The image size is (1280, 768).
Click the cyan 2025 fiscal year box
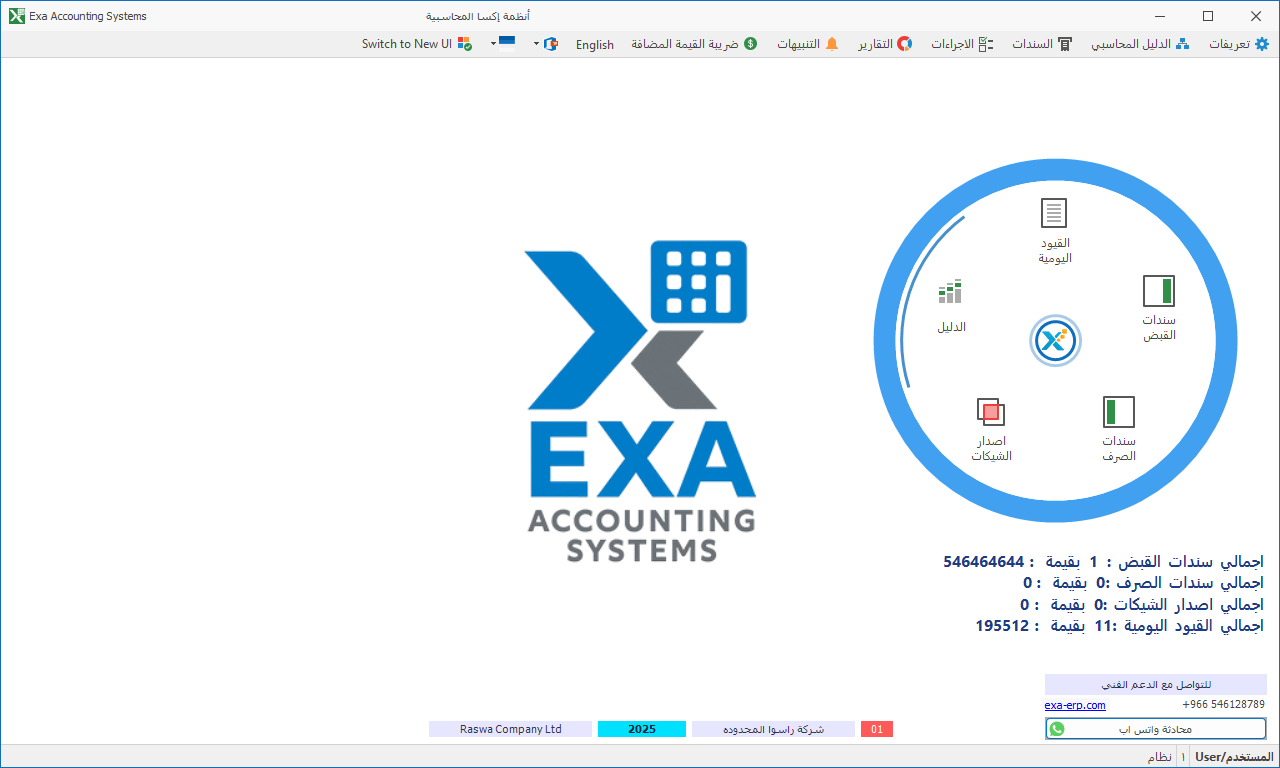tap(642, 729)
